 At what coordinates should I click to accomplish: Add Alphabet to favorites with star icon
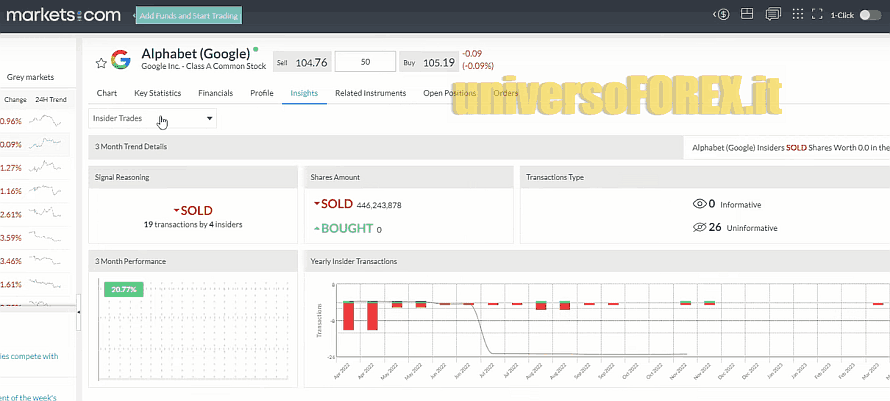tap(101, 62)
